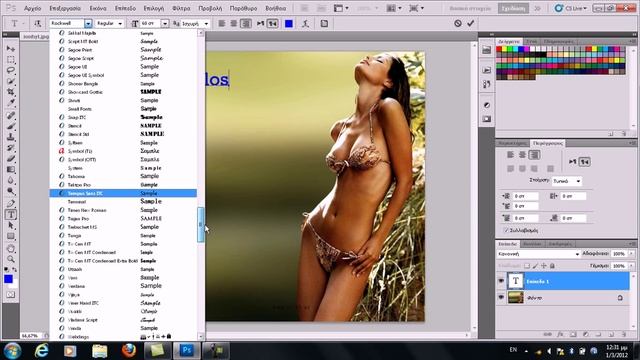This screenshot has height=360, width=640.
Task: Open the layer fill slider dropdown
Action: click(x=631, y=266)
